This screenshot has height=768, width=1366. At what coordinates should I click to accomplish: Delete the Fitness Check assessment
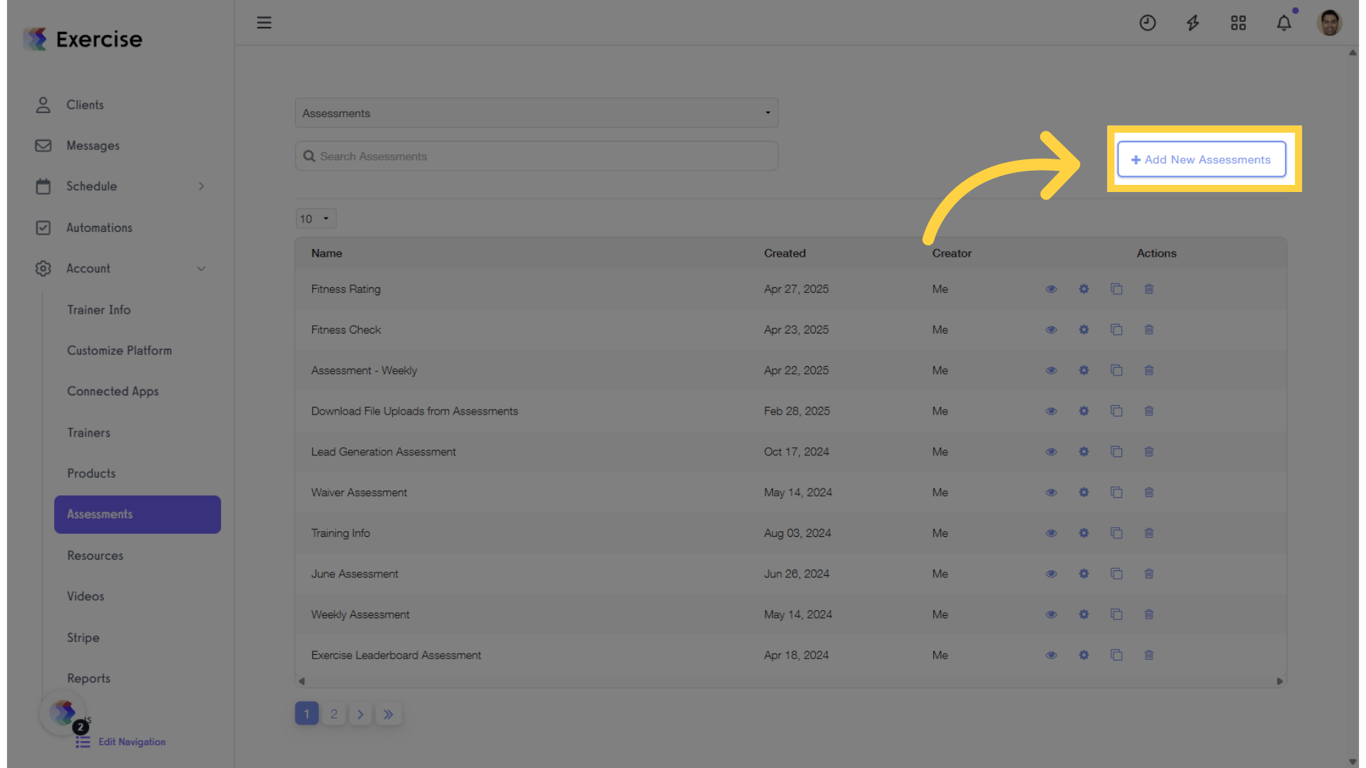pos(1149,330)
